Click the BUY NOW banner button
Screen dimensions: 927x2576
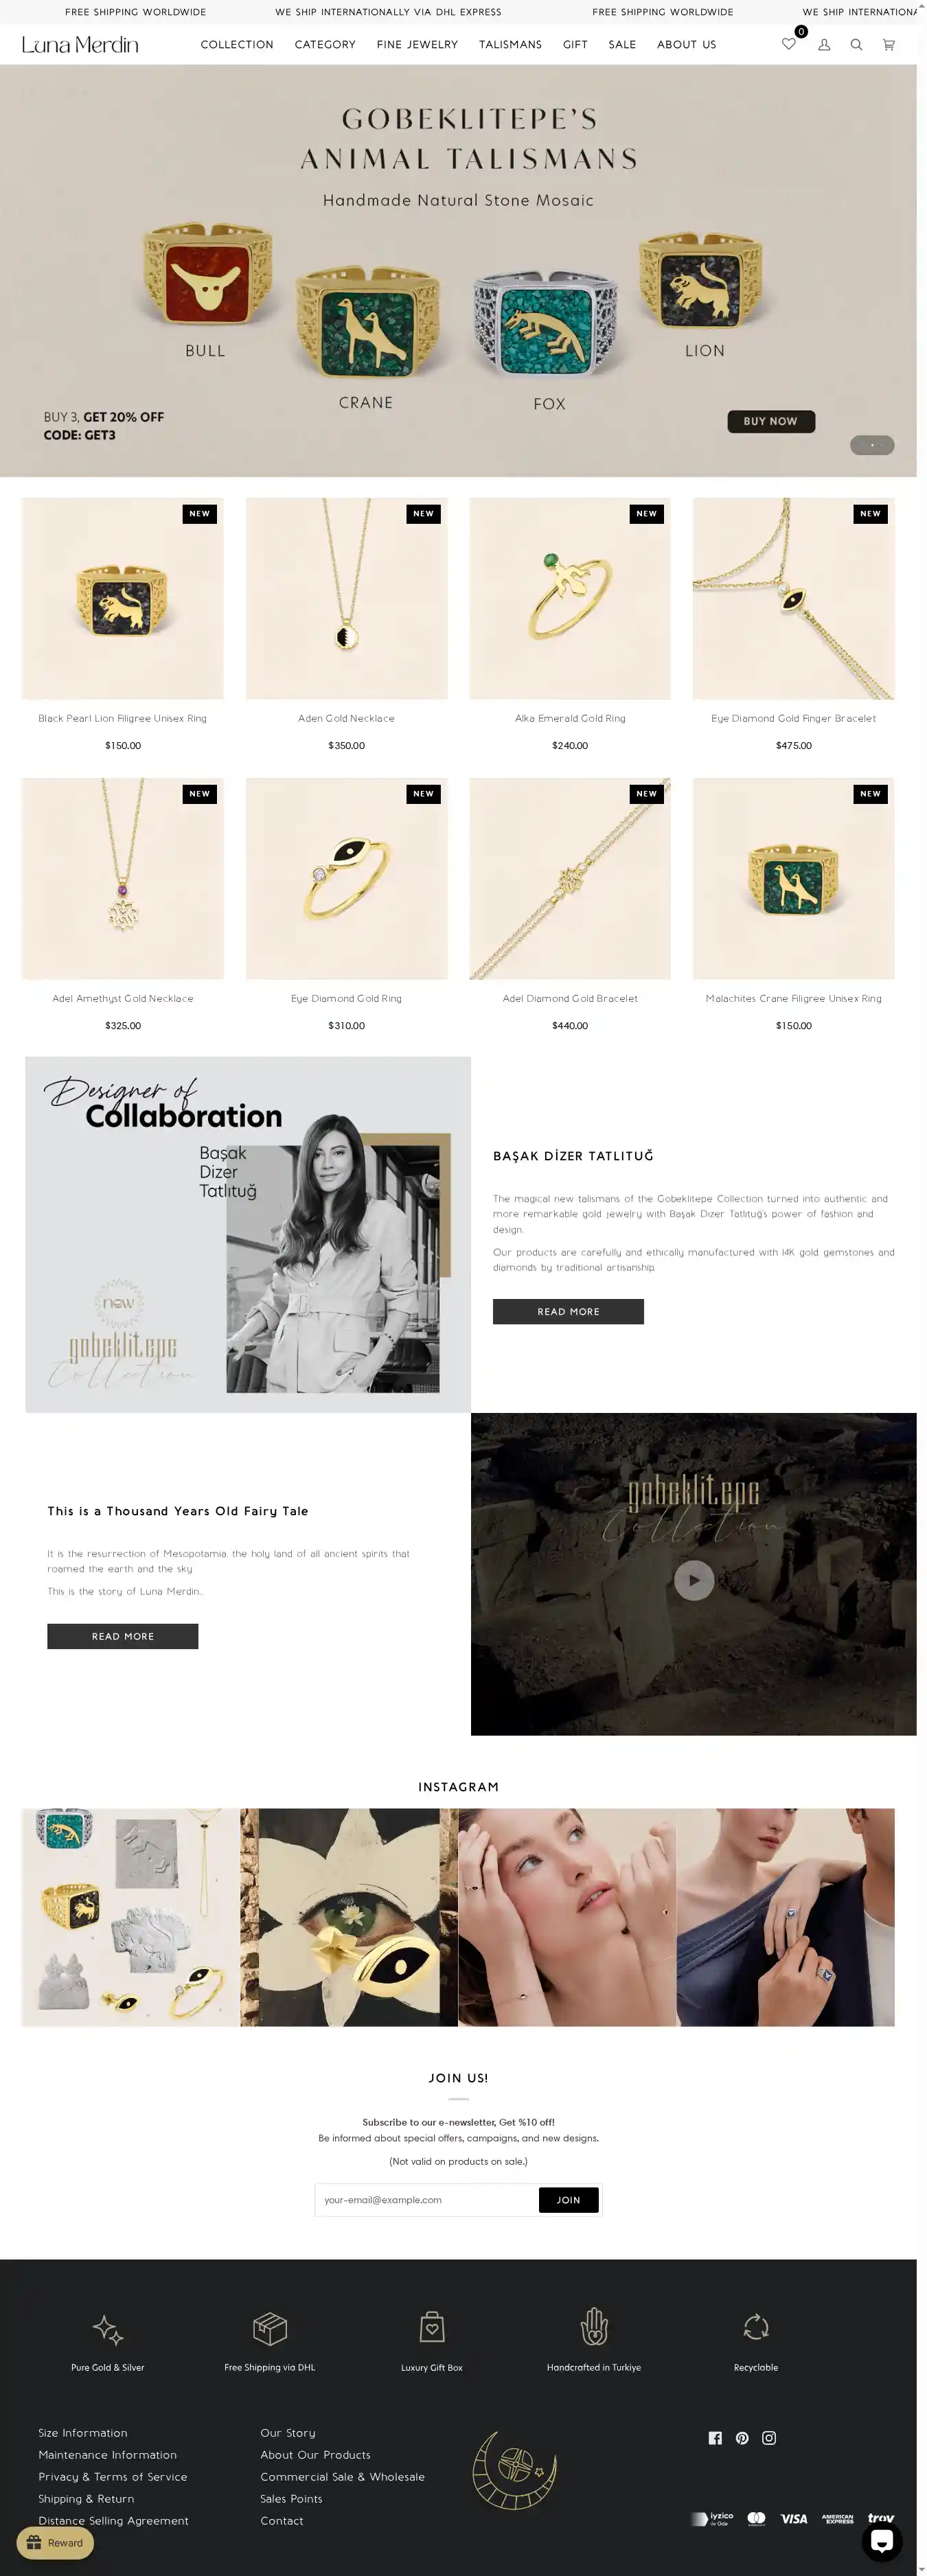(x=771, y=421)
